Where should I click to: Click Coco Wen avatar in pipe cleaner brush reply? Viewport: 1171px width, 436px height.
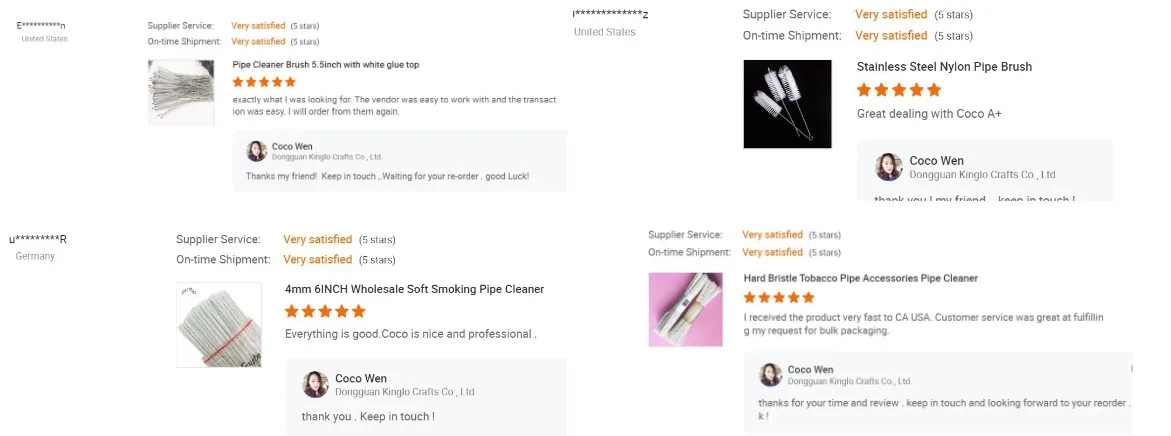coord(257,151)
